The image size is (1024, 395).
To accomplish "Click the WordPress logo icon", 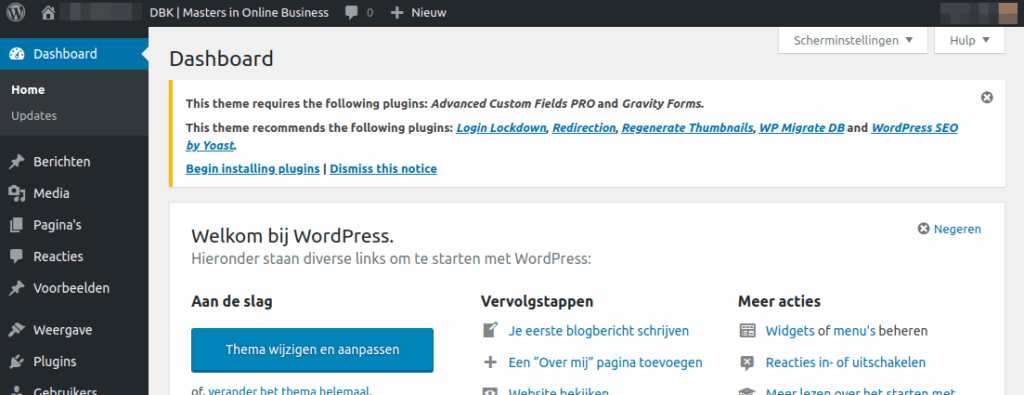I will (x=16, y=12).
